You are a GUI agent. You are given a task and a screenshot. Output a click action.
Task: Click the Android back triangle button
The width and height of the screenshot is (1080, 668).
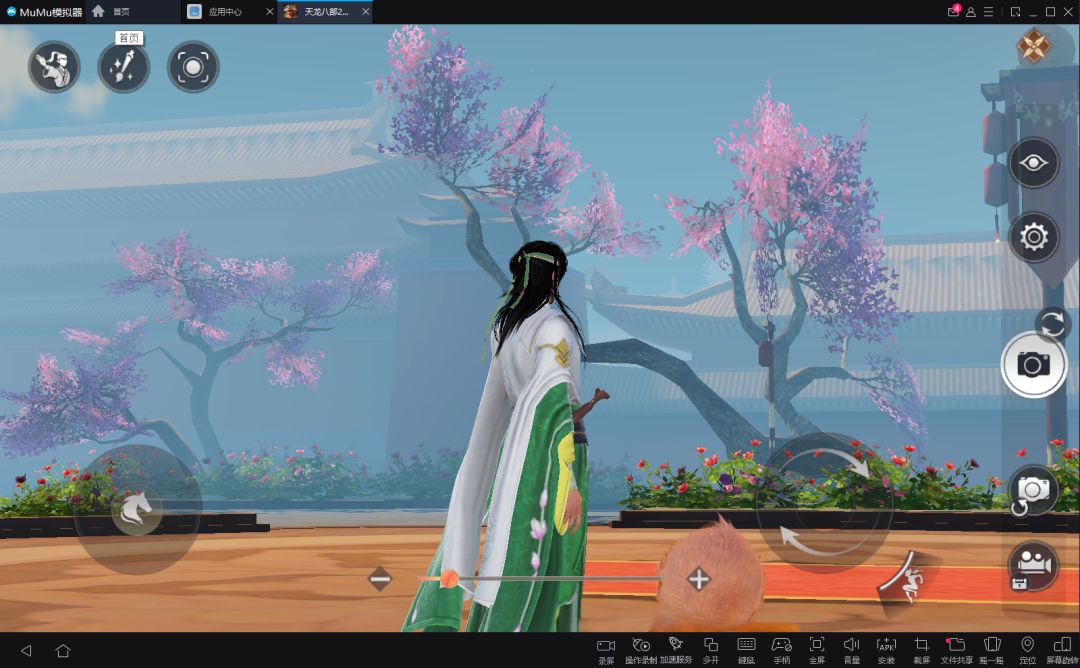coord(26,650)
